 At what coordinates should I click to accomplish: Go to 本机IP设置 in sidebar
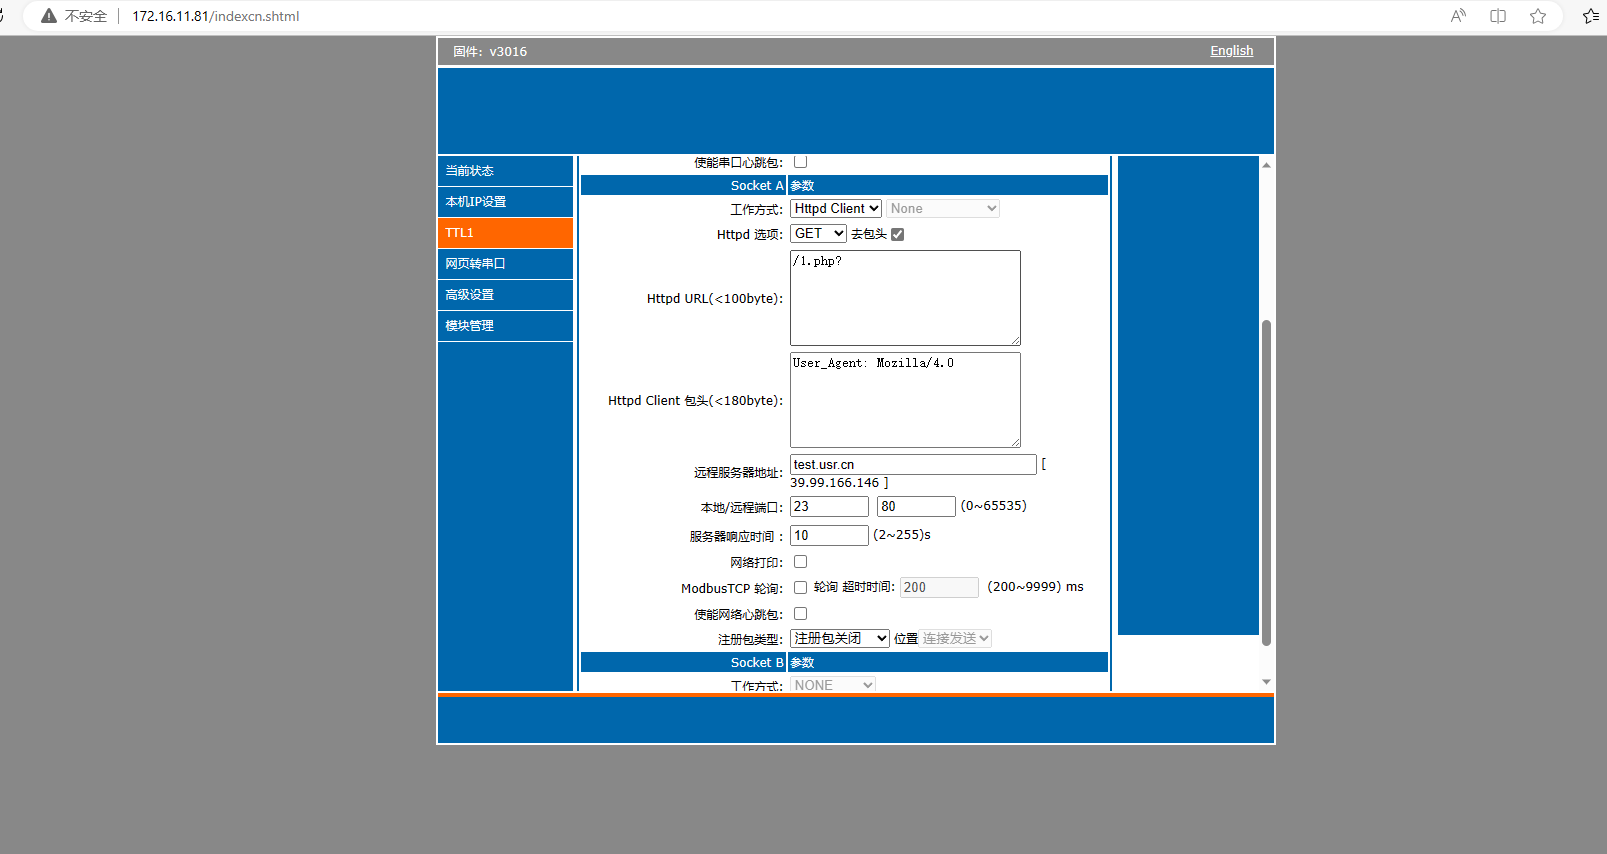click(x=505, y=202)
